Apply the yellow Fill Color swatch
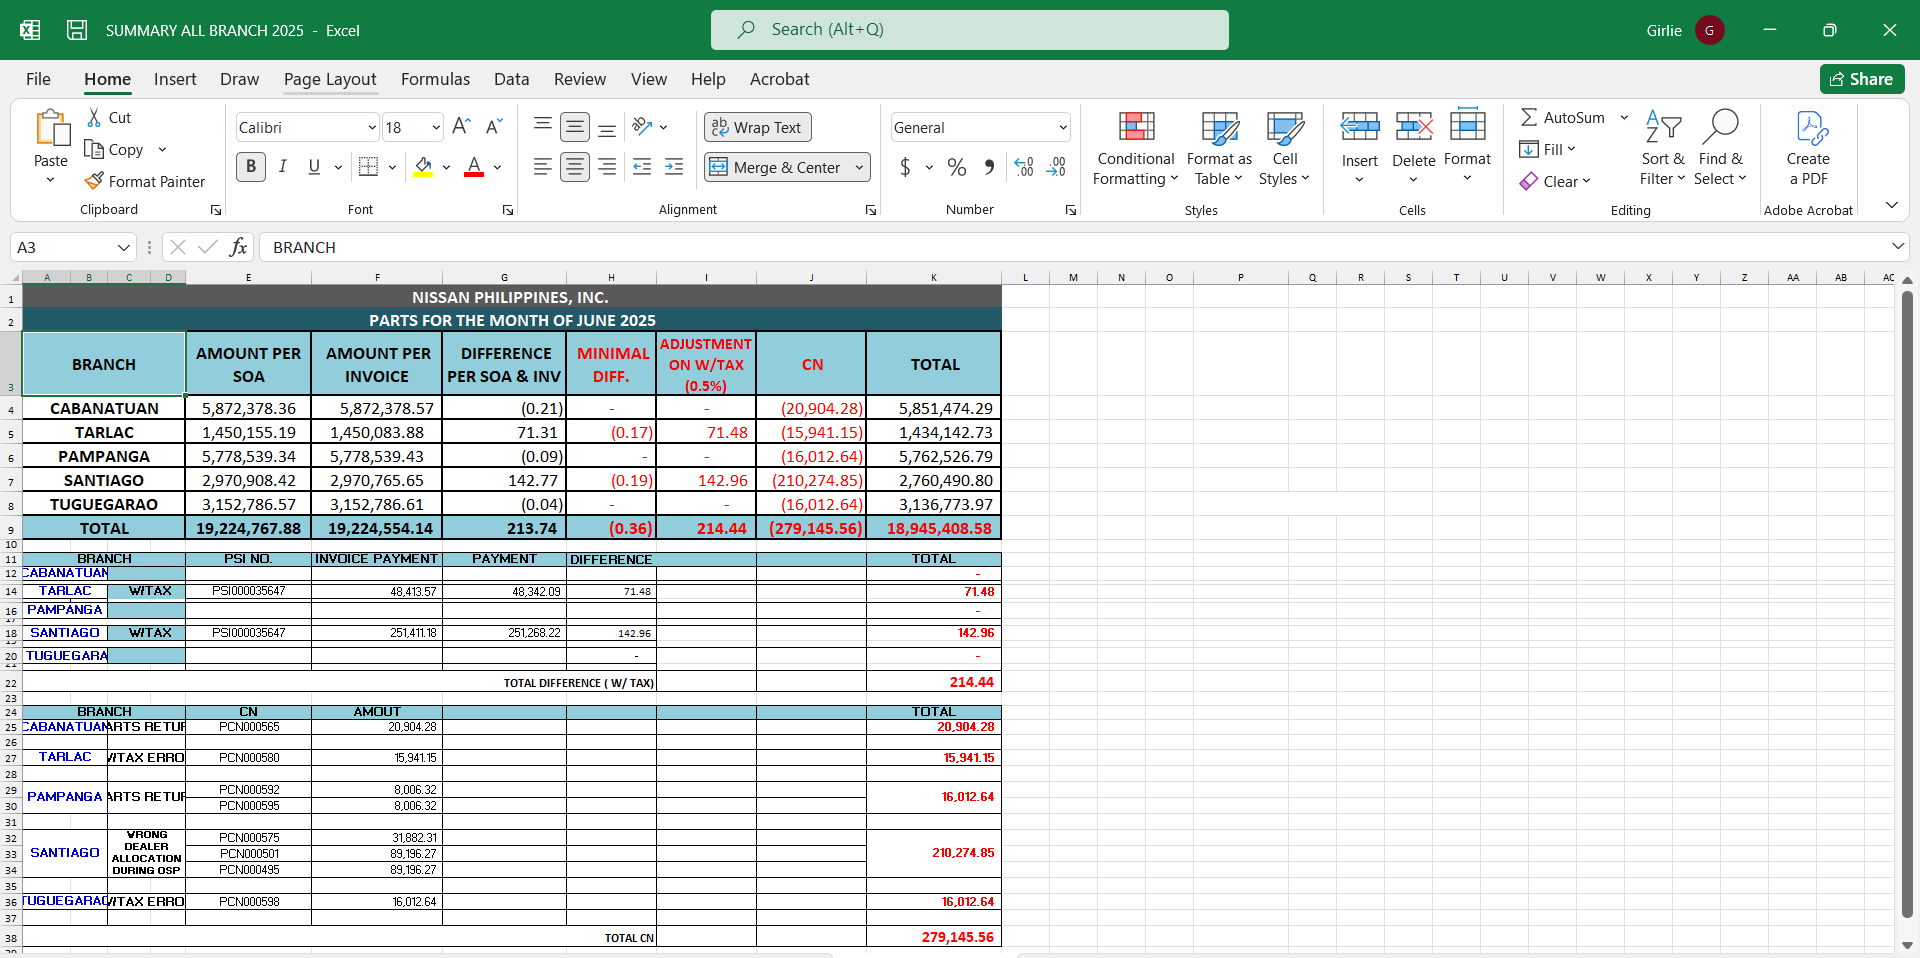1920x958 pixels. (x=423, y=167)
